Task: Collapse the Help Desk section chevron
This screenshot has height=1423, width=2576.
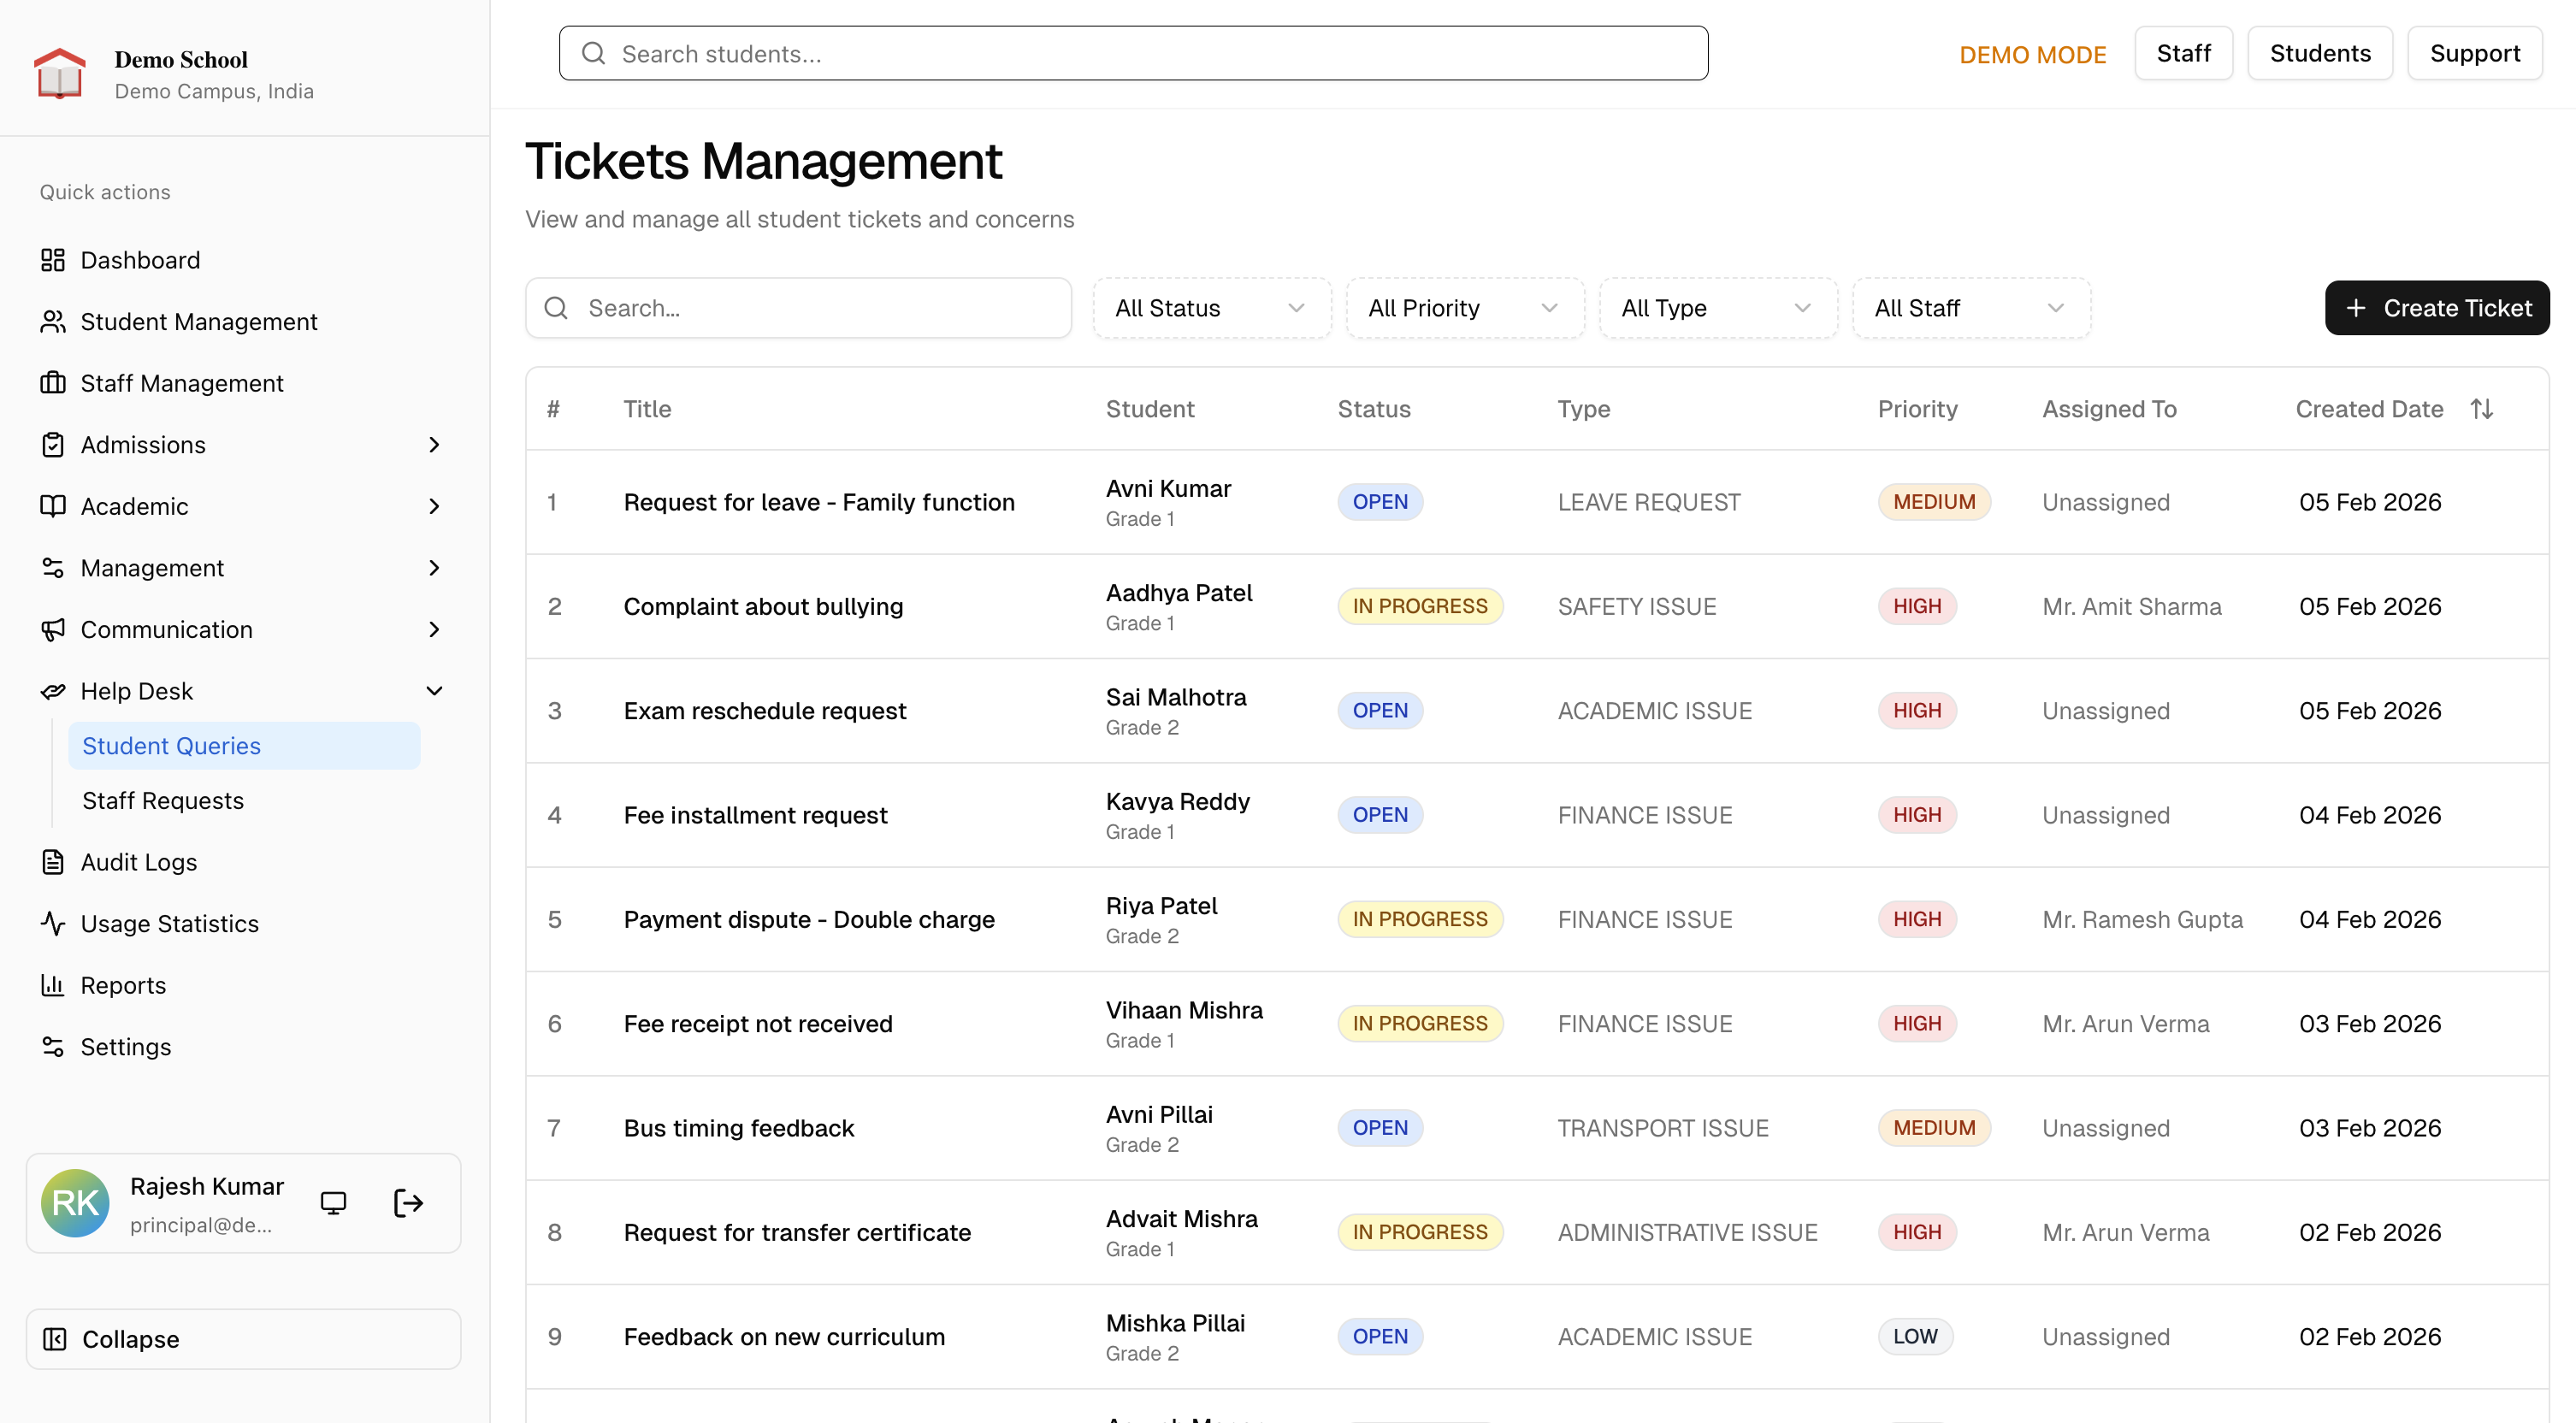Action: pyautogui.click(x=434, y=691)
